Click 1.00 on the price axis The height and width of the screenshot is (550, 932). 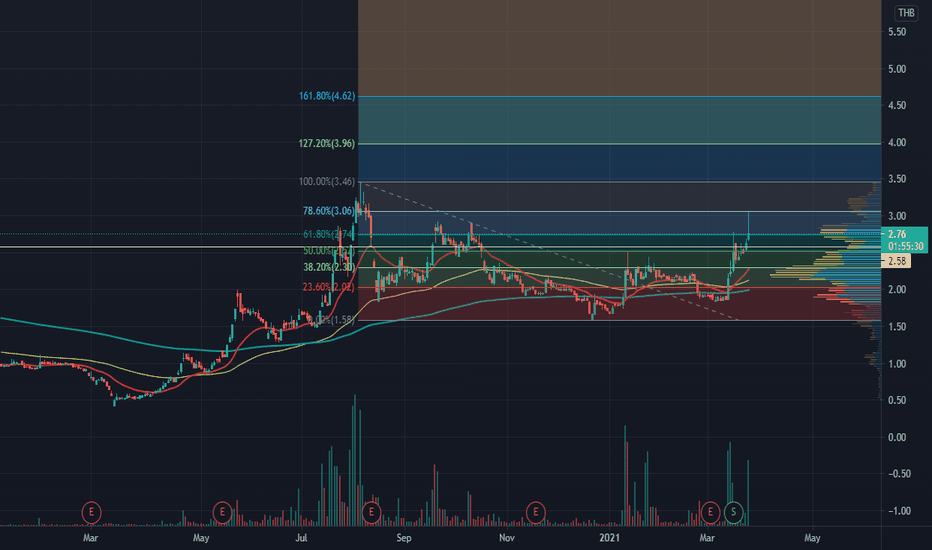click(x=897, y=364)
